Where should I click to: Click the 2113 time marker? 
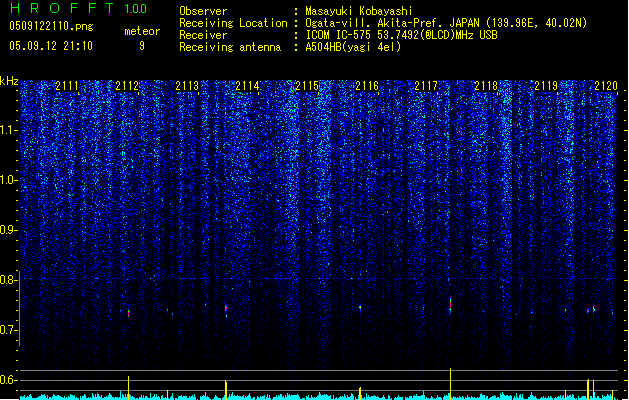187,86
